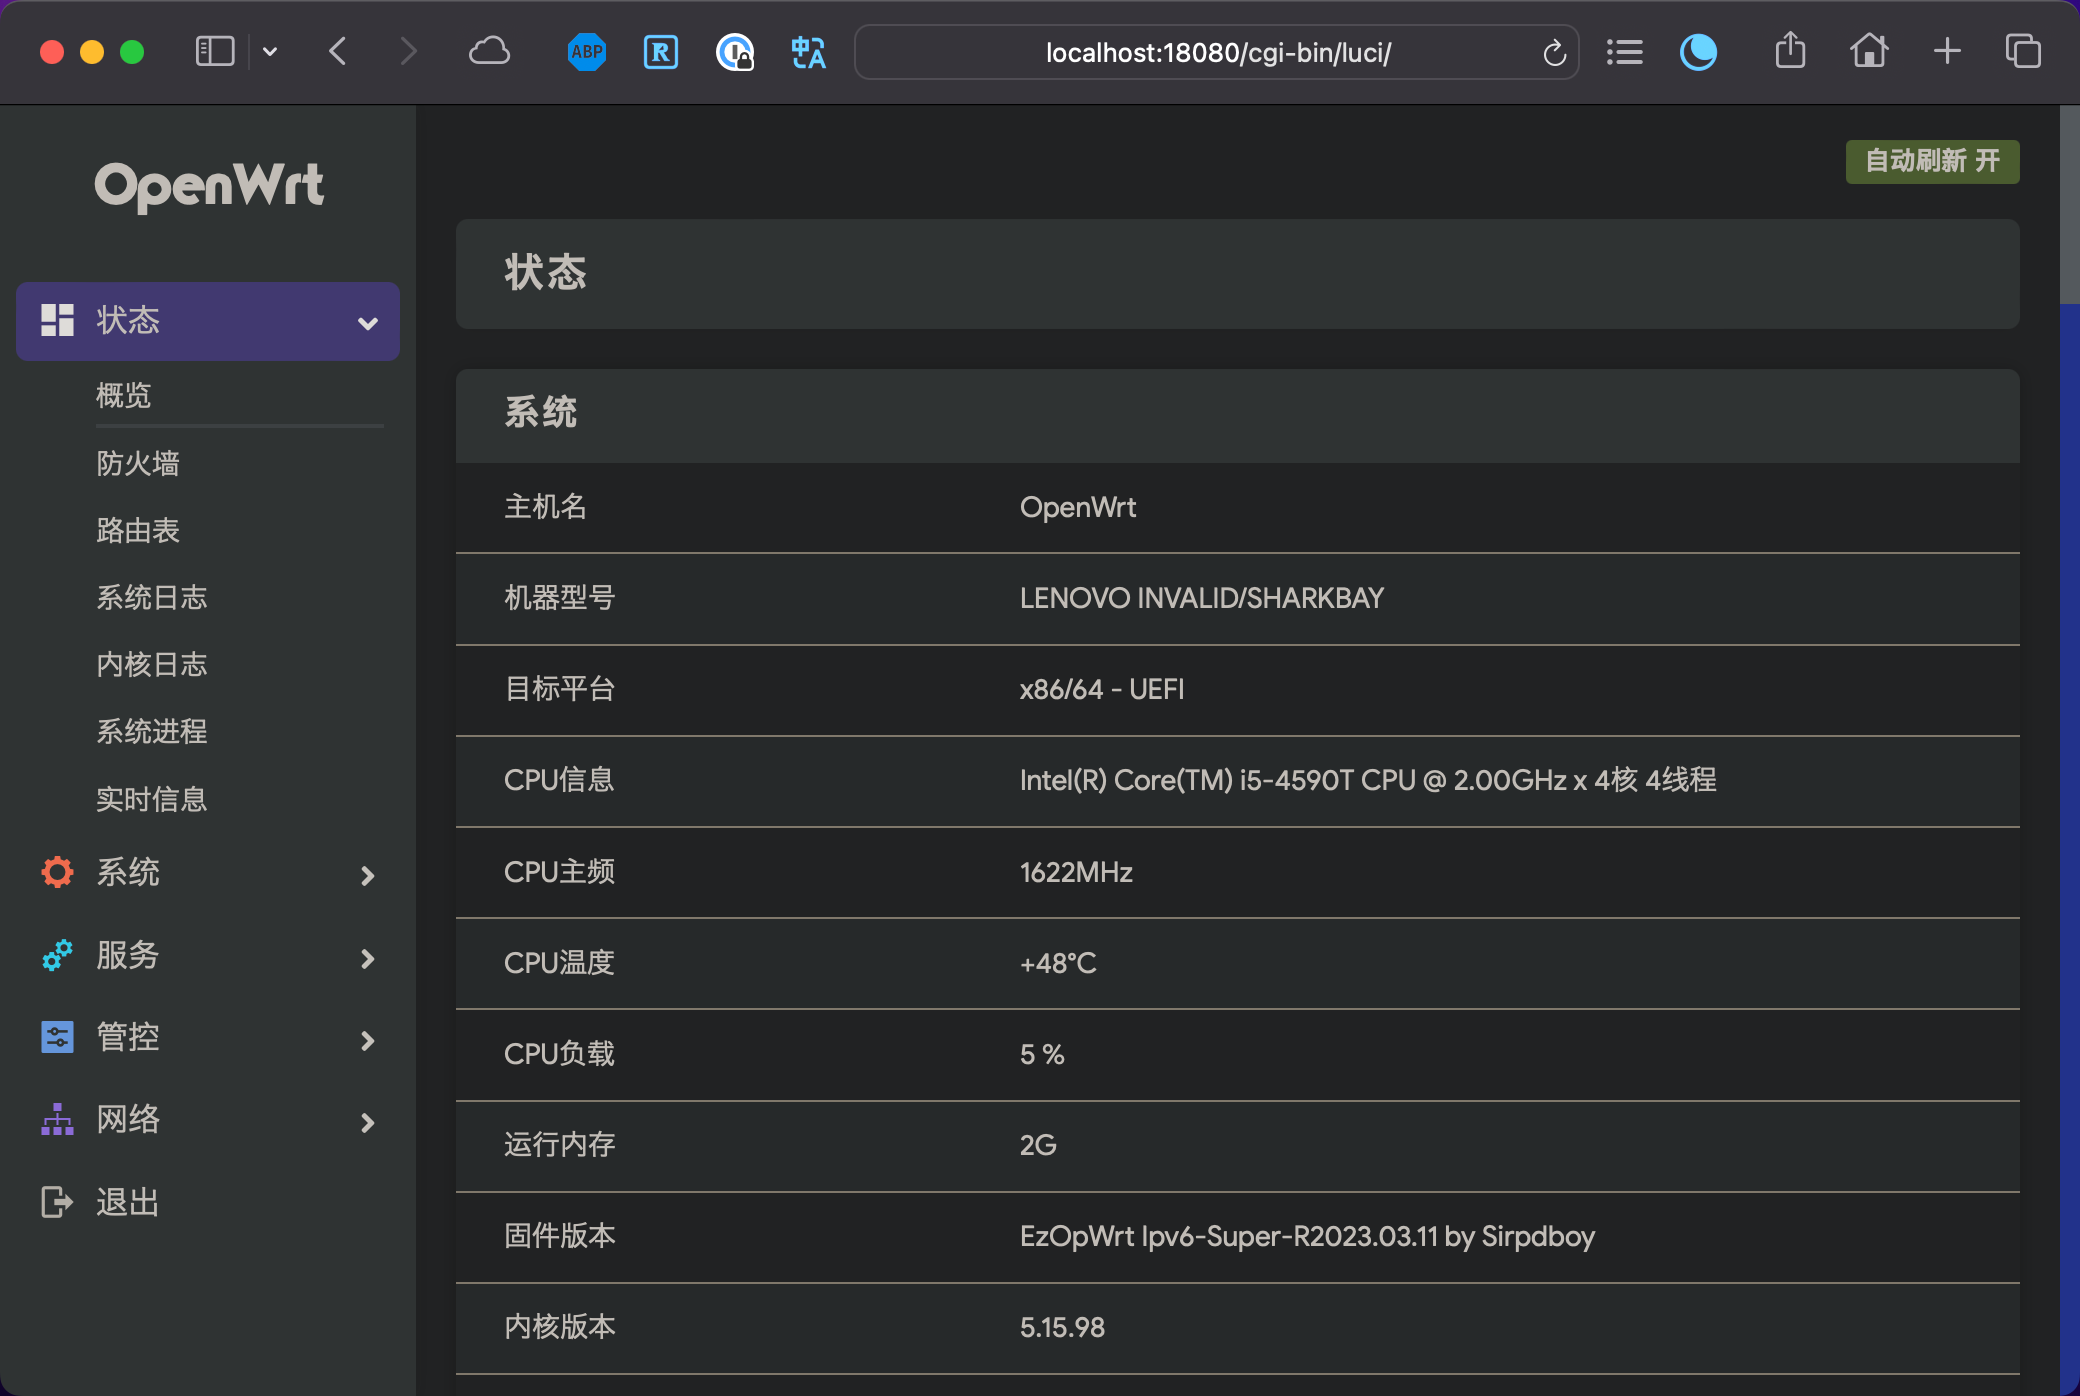
Task: Open the Safari share icon
Action: (x=1790, y=52)
